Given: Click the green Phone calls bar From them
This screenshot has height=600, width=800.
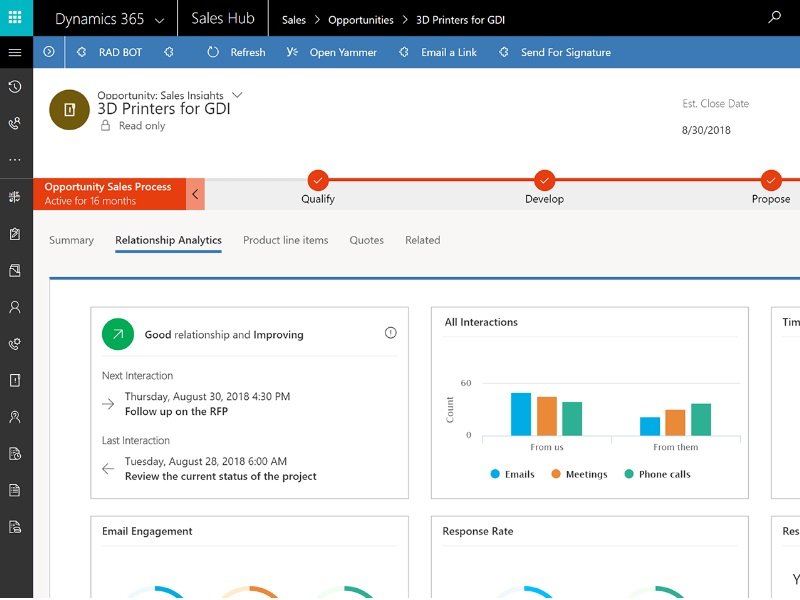Looking at the screenshot, I should click(x=701, y=419).
